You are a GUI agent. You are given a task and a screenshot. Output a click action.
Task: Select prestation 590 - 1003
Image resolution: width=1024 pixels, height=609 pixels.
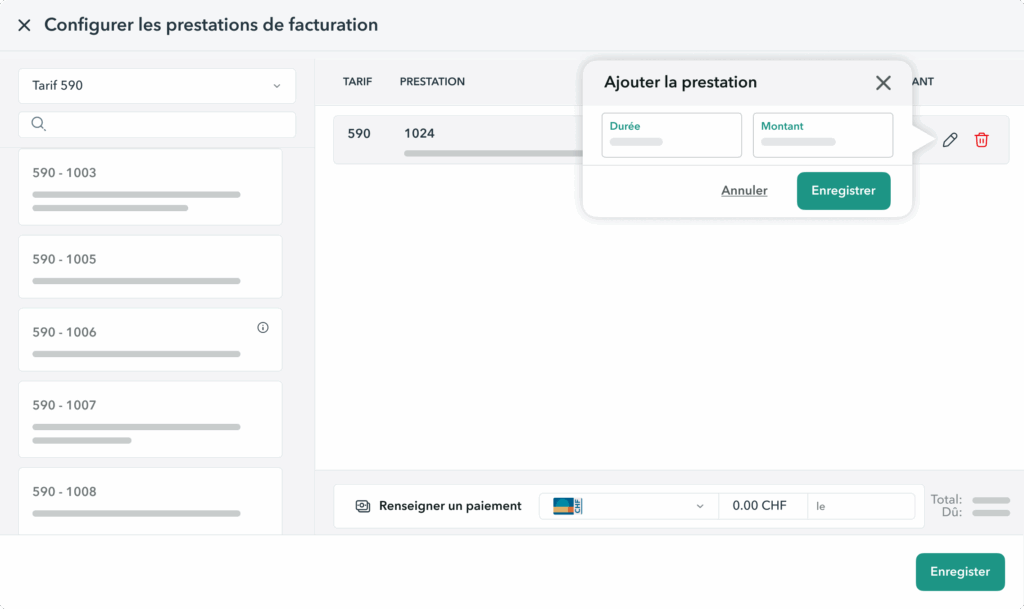click(x=150, y=187)
